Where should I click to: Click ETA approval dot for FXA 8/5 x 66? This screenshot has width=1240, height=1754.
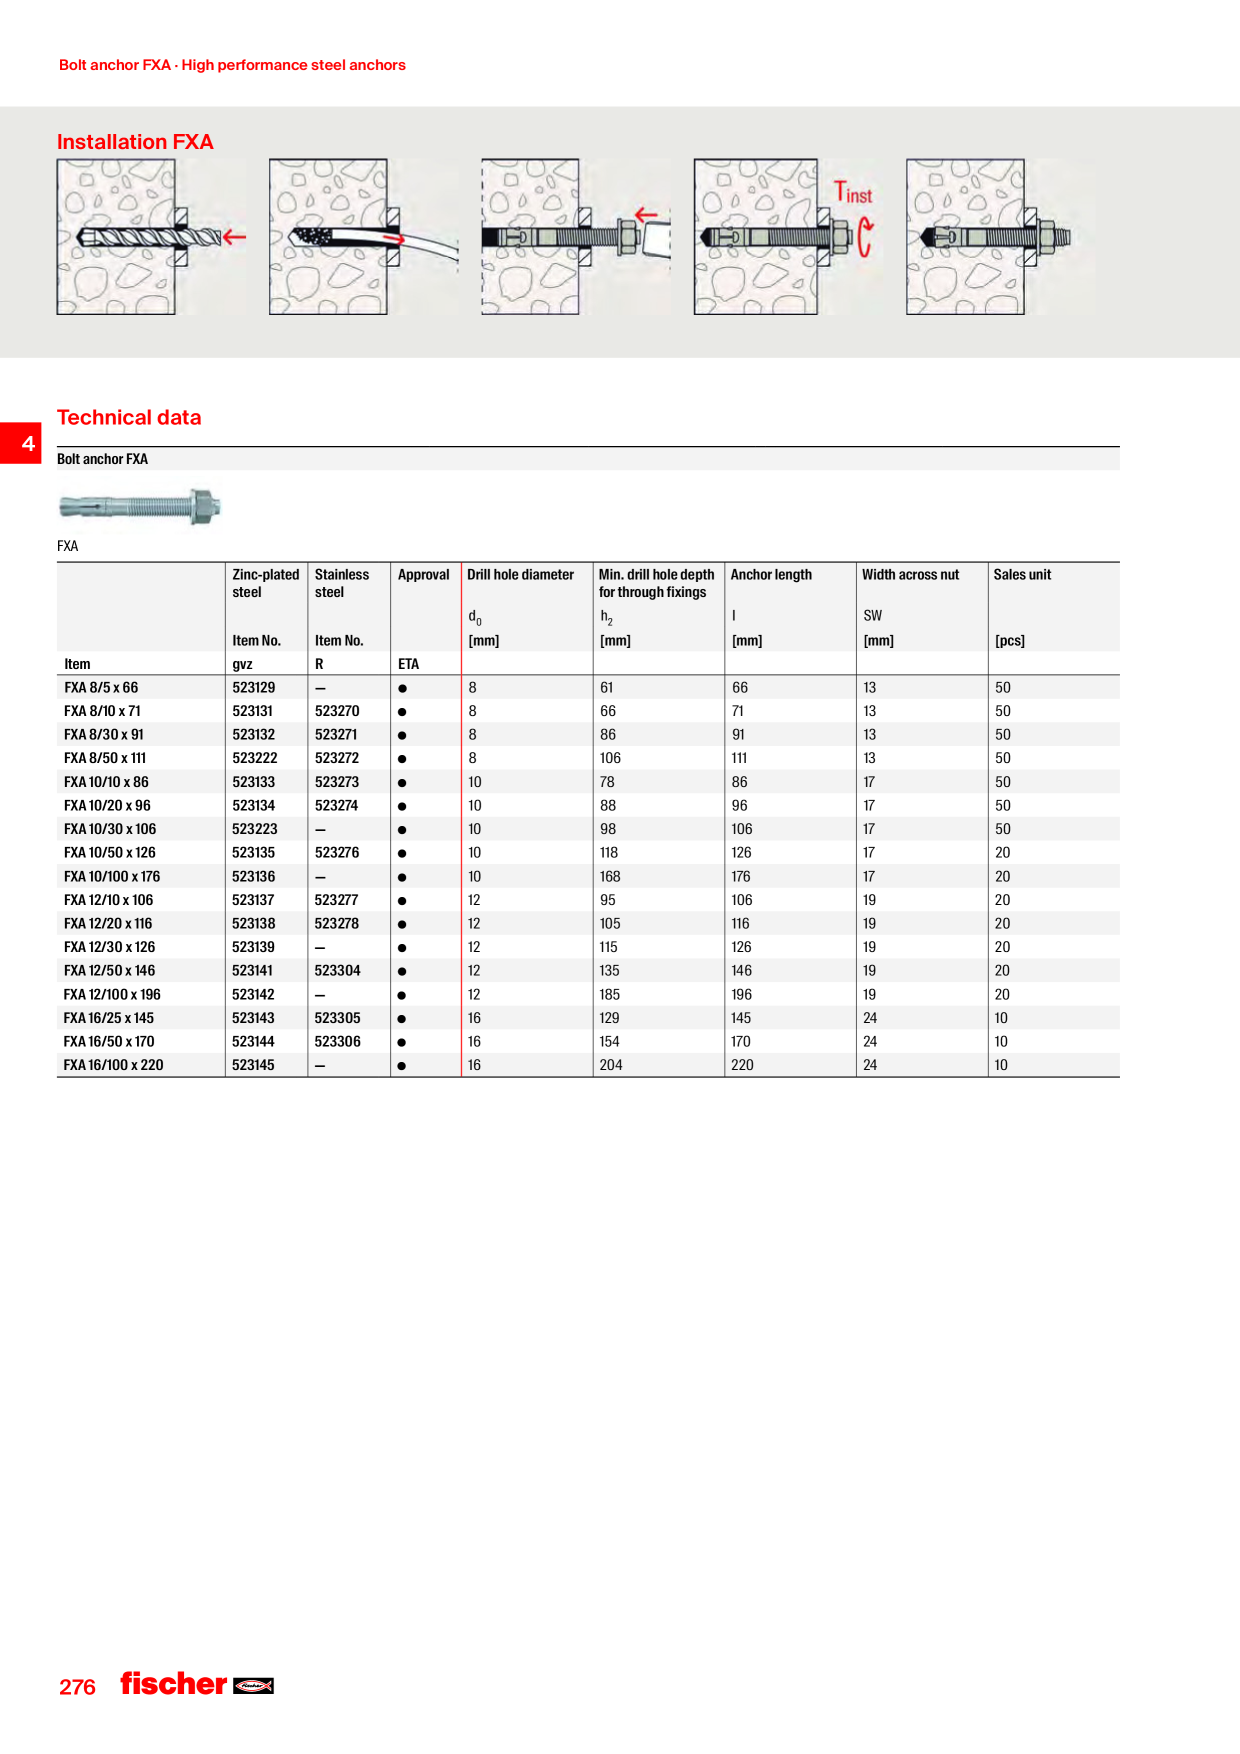(402, 689)
